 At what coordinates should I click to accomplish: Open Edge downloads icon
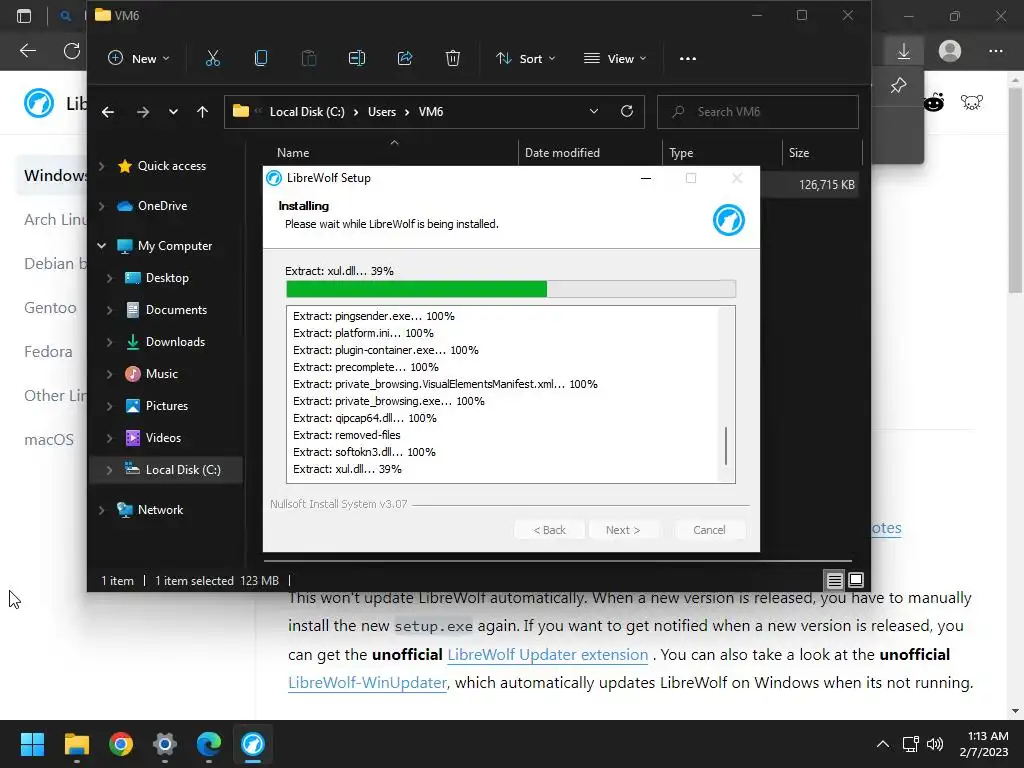point(904,51)
